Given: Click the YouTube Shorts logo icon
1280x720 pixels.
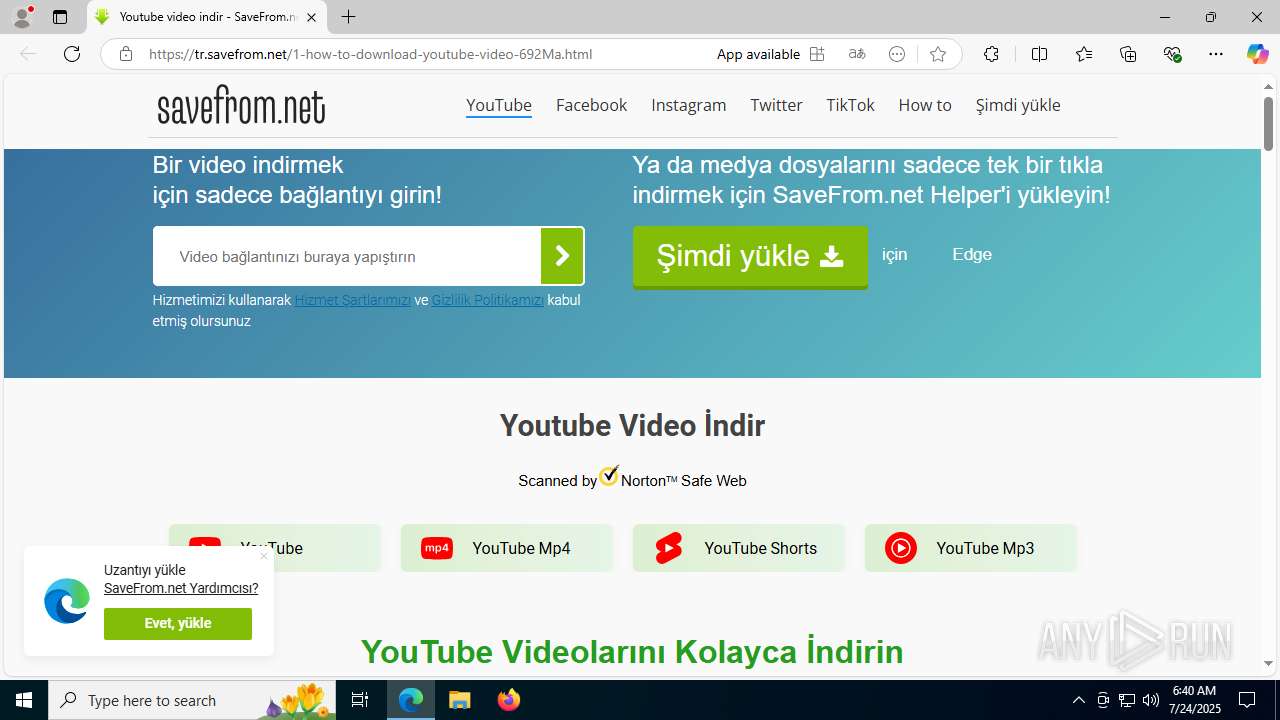Looking at the screenshot, I should [x=669, y=548].
